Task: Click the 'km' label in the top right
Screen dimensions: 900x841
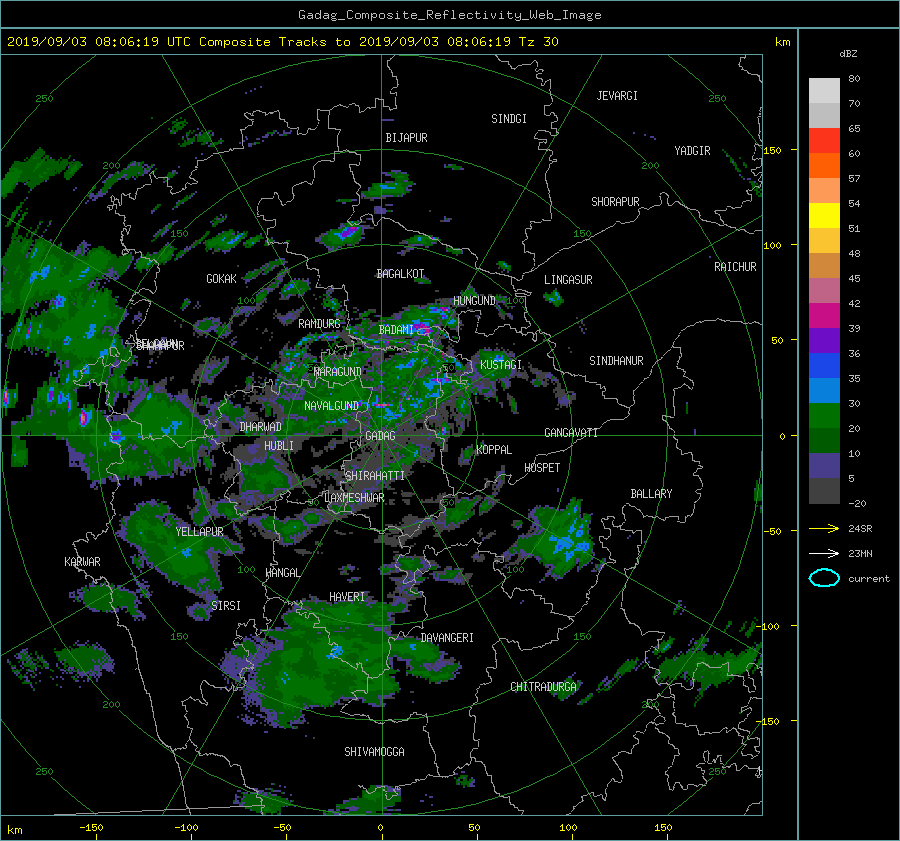Action: (782, 42)
